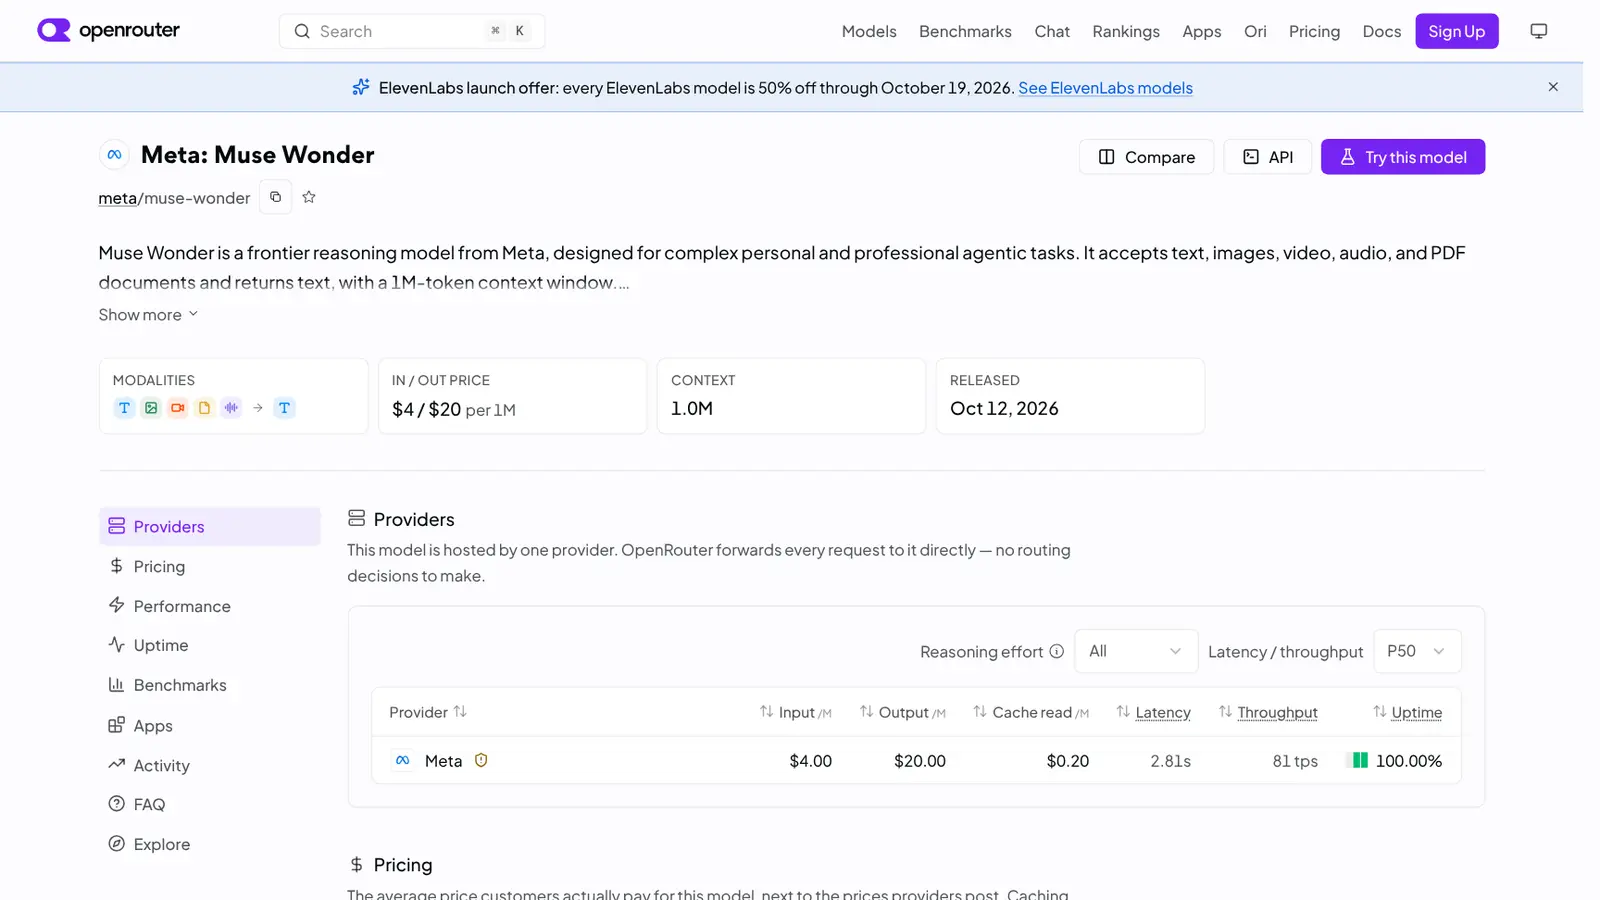Click the sparkle icon in the banner
The image size is (1600, 900).
tap(361, 87)
